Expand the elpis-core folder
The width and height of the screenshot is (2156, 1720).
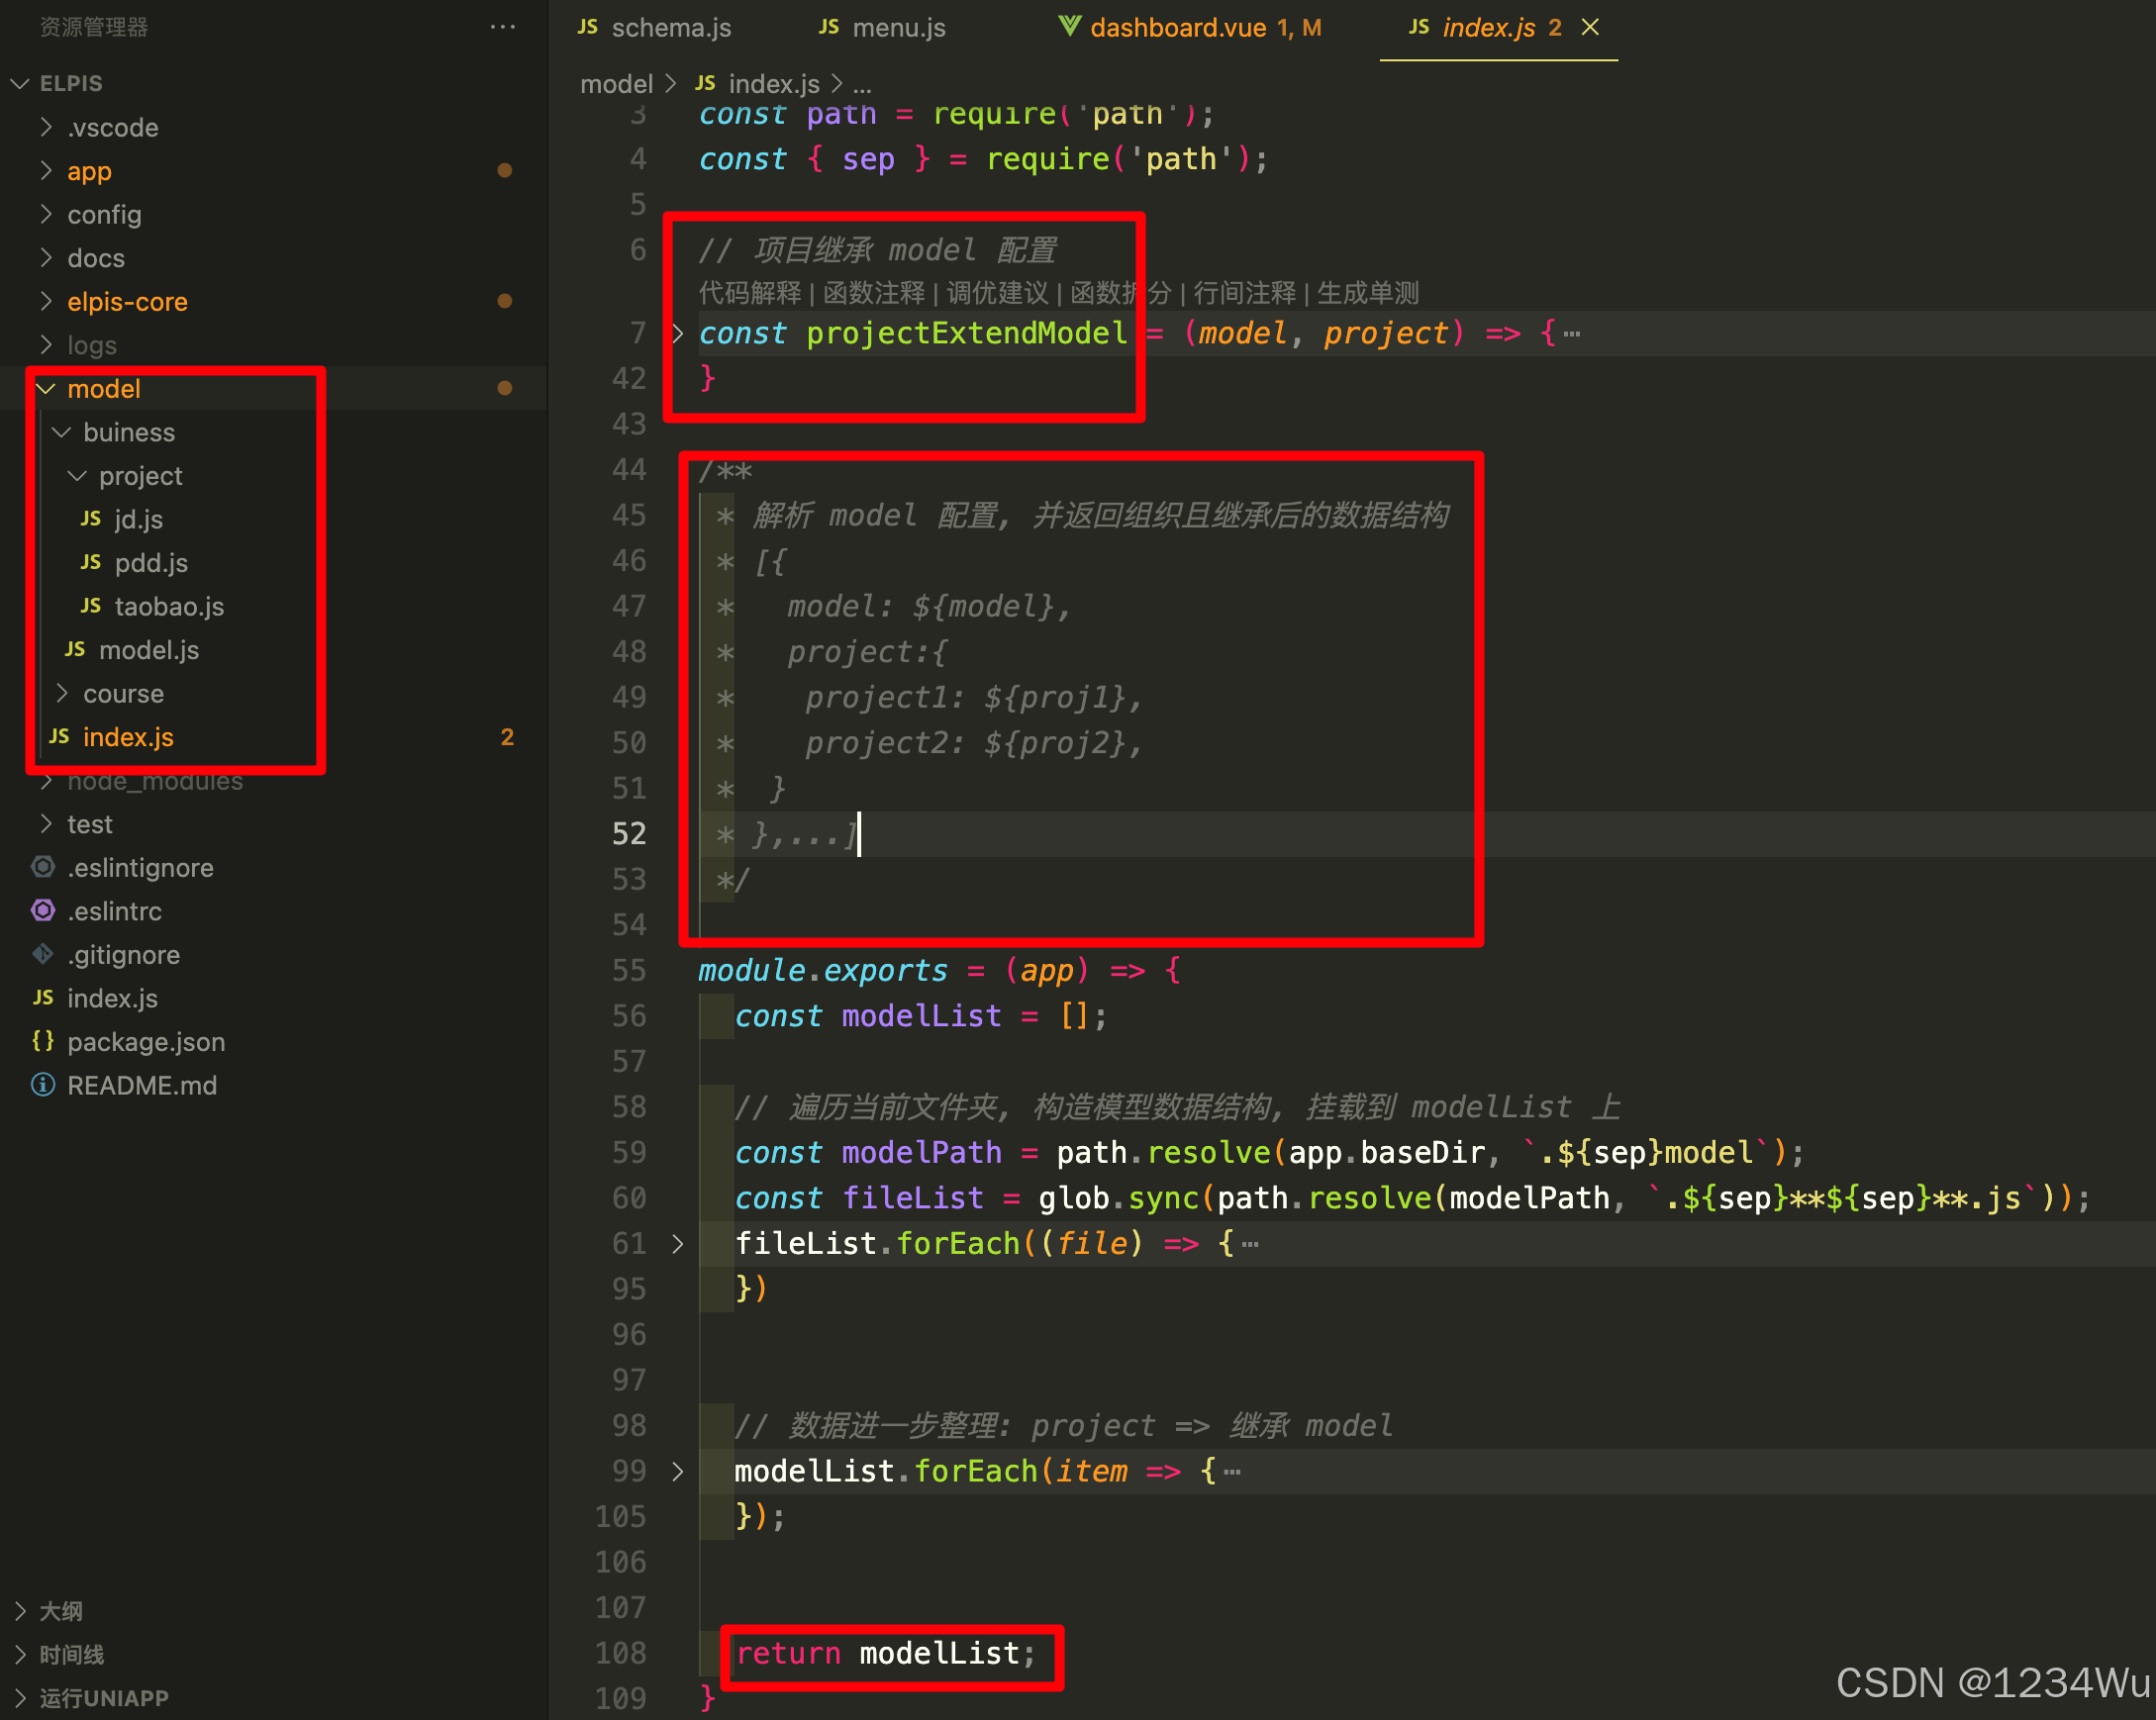tap(46, 301)
